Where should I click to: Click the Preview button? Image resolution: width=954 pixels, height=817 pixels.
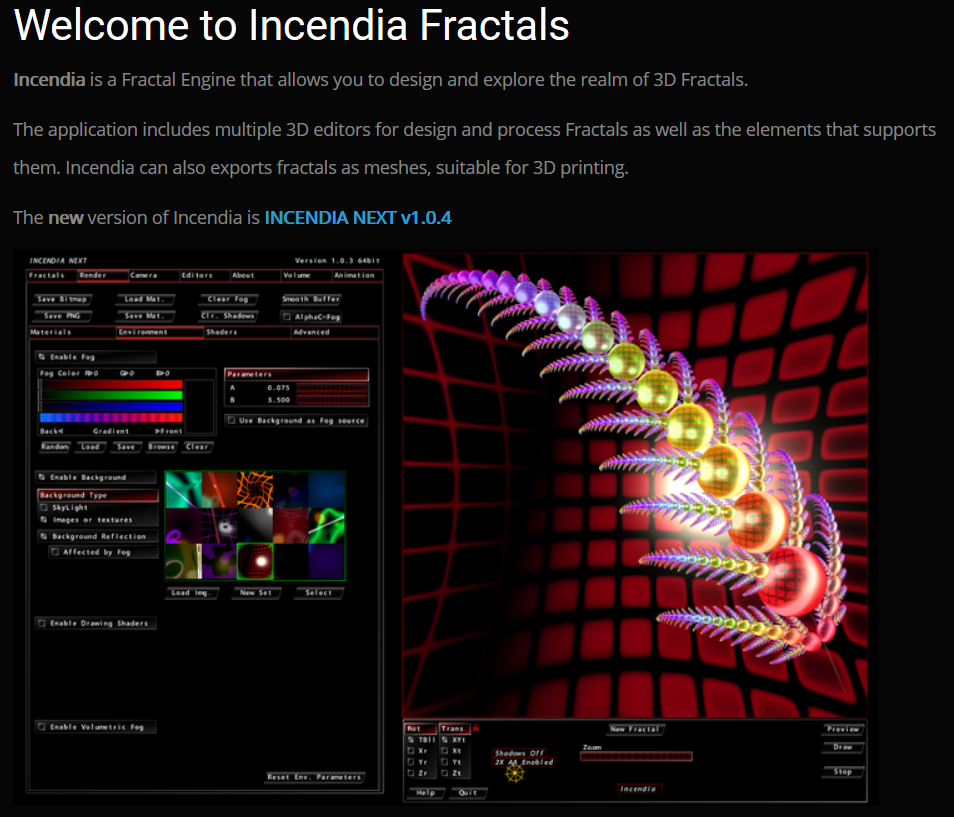pyautogui.click(x=843, y=729)
